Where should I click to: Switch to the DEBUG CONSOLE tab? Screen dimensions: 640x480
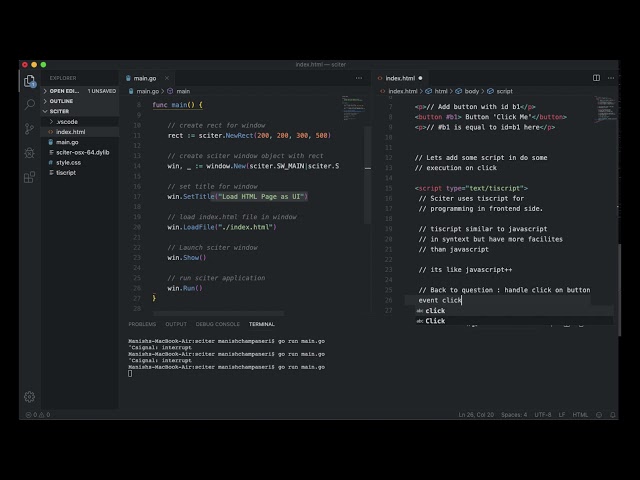click(x=218, y=324)
